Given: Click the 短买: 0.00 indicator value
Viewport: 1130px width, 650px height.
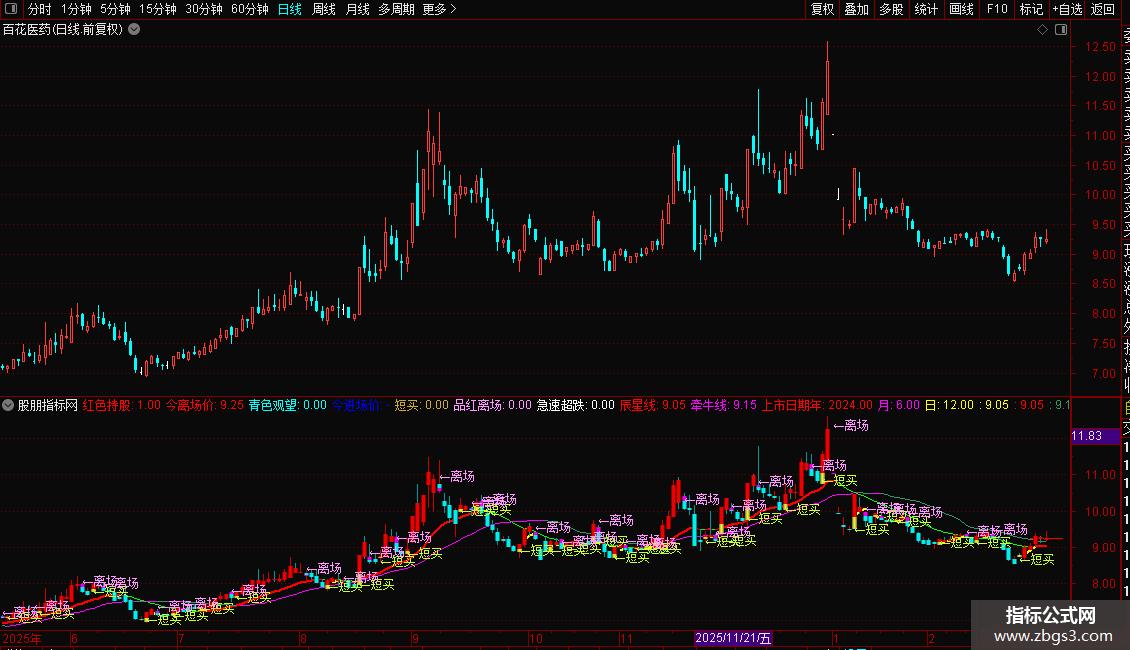Looking at the screenshot, I should point(422,405).
